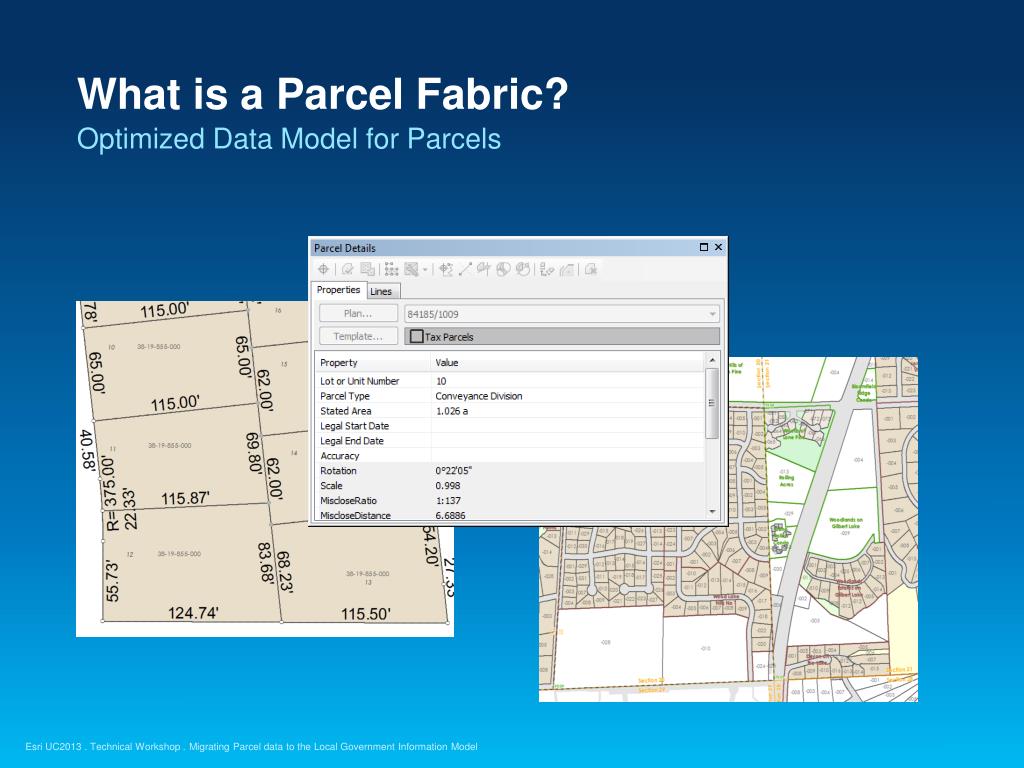Screen dimensions: 1024x768
Task: Click the neighborhood parcel map image at right
Action: 728,529
